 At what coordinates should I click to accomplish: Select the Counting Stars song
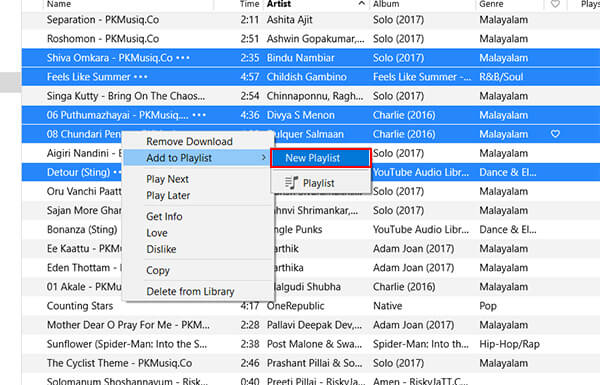[x=80, y=306]
